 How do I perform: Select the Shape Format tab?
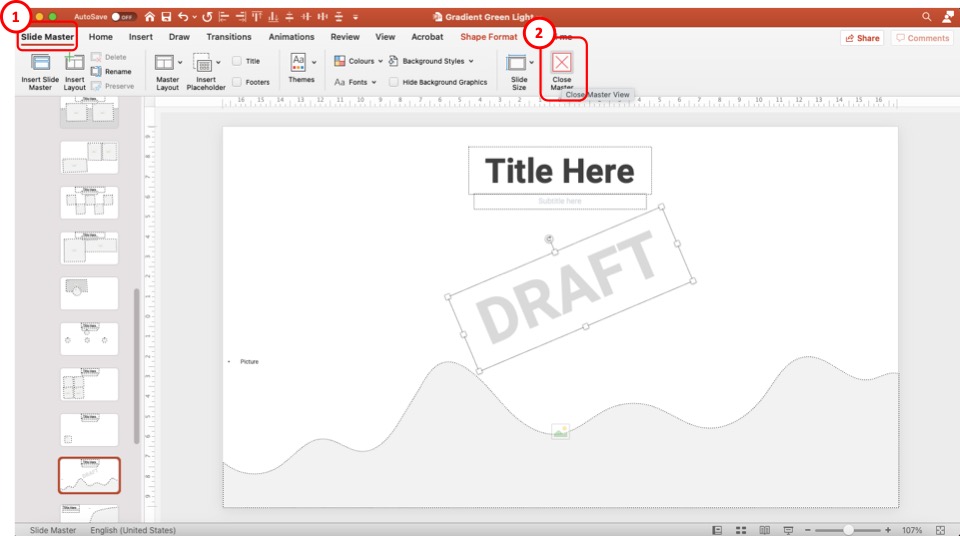coord(489,37)
